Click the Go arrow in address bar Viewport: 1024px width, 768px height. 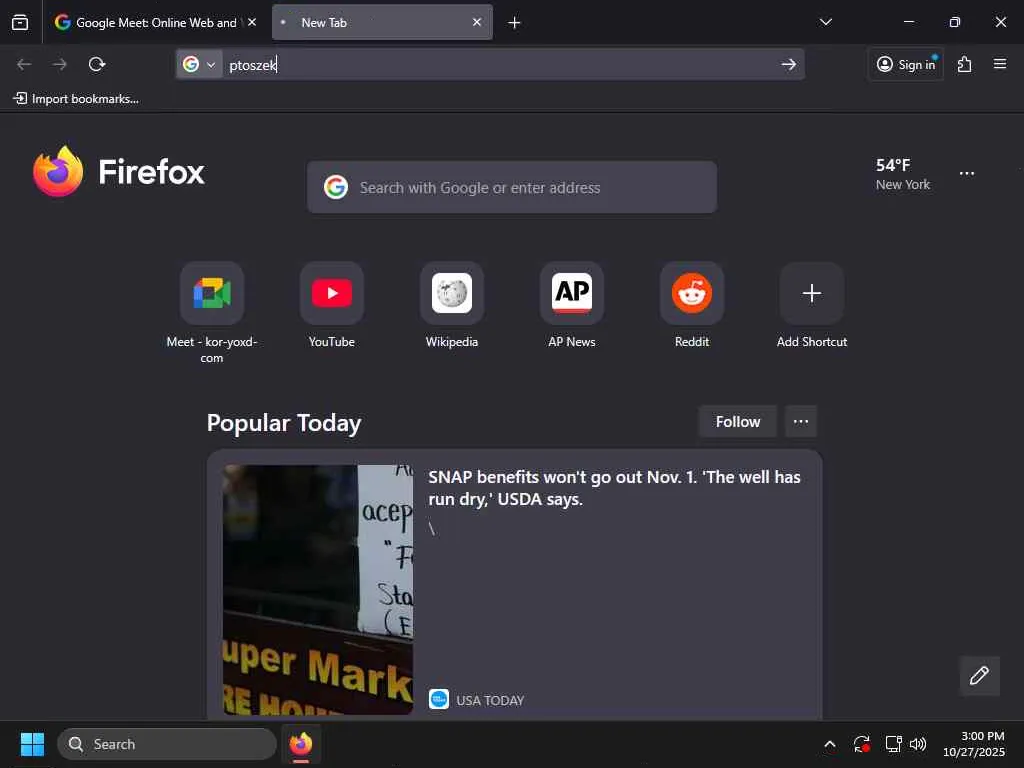(788, 65)
